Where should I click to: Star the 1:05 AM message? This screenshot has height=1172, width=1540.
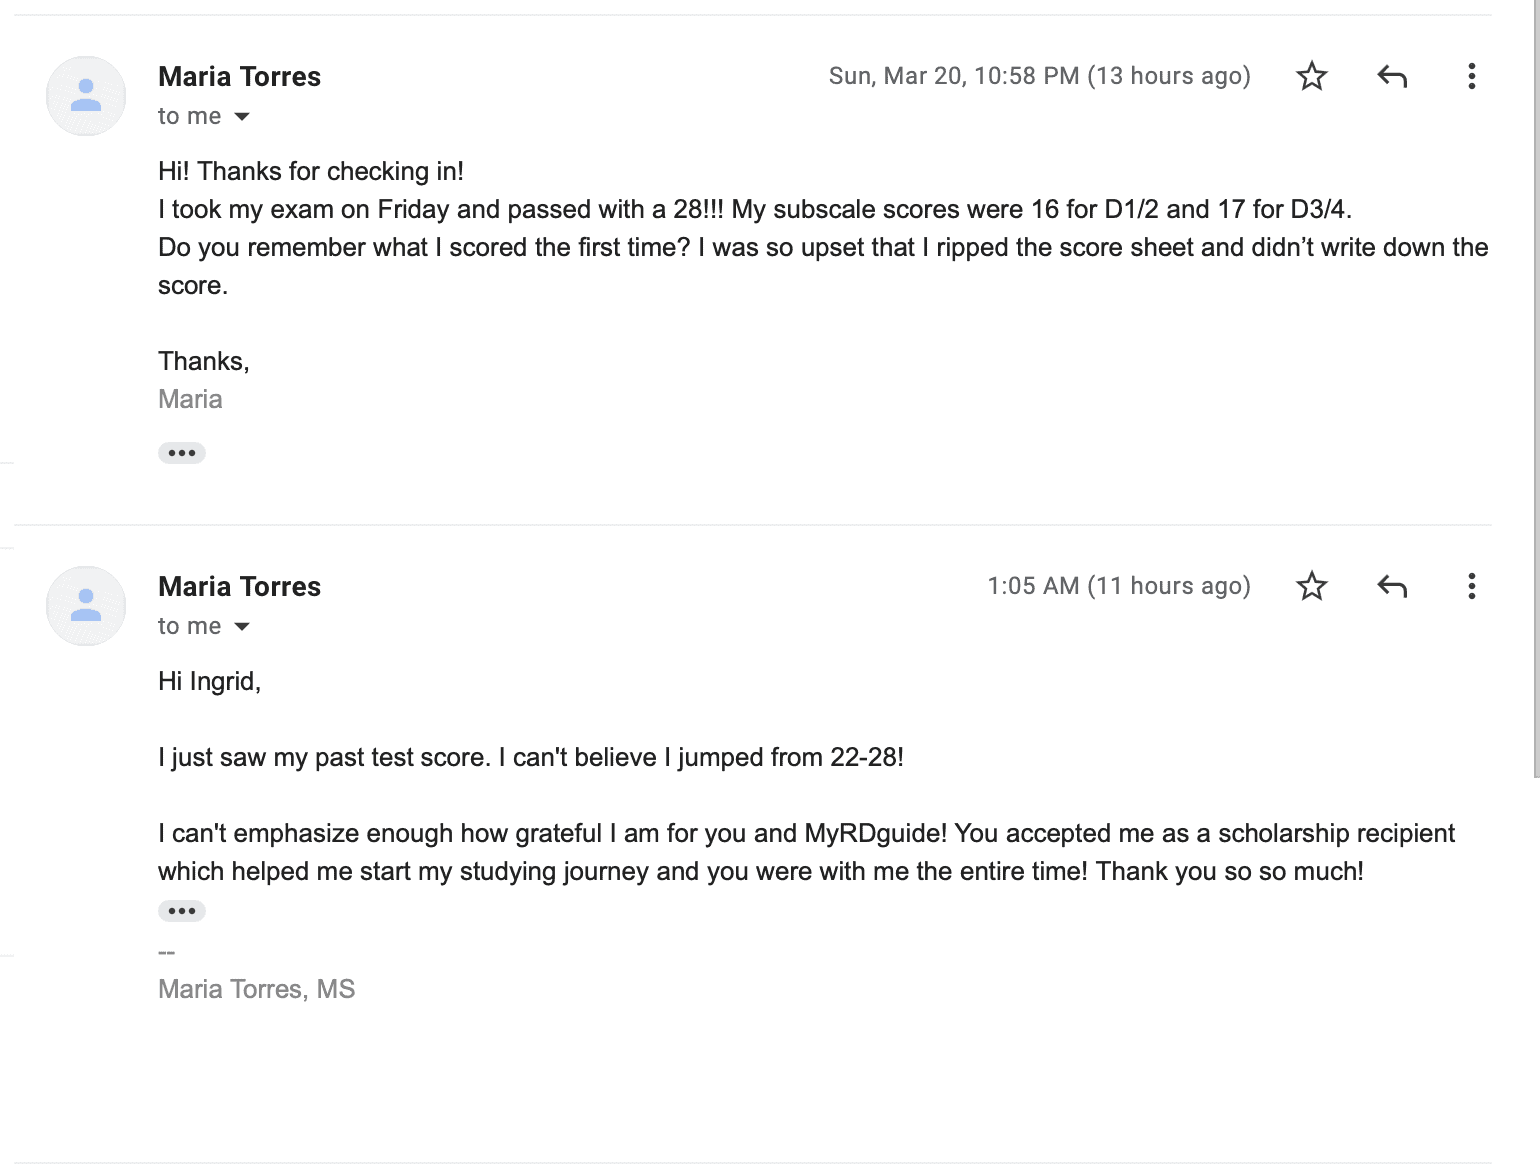point(1311,586)
